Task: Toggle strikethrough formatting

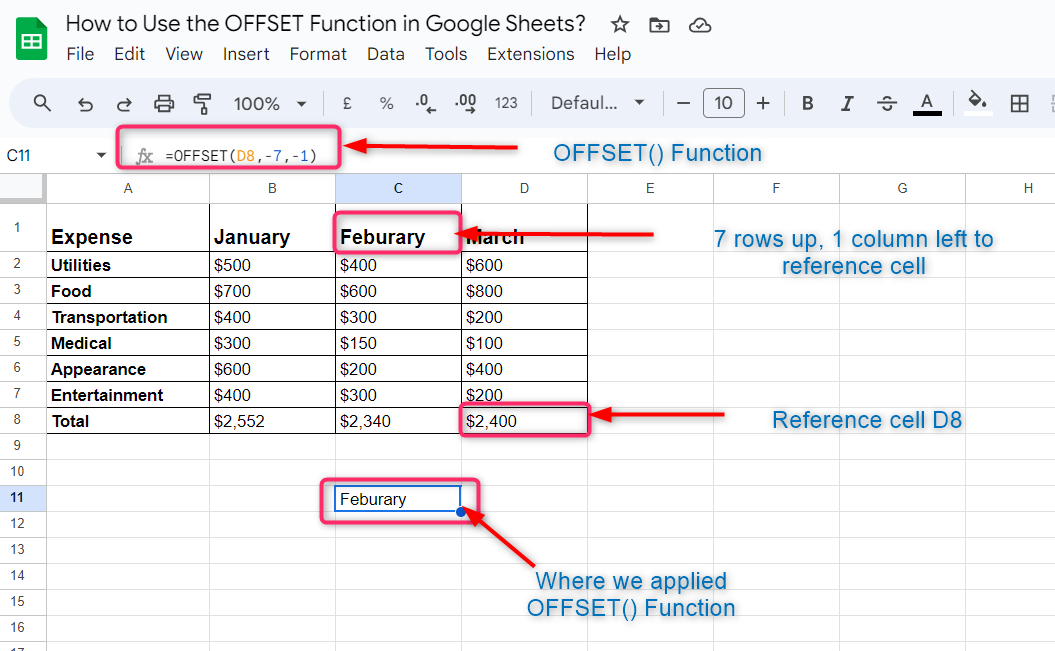Action: click(886, 103)
